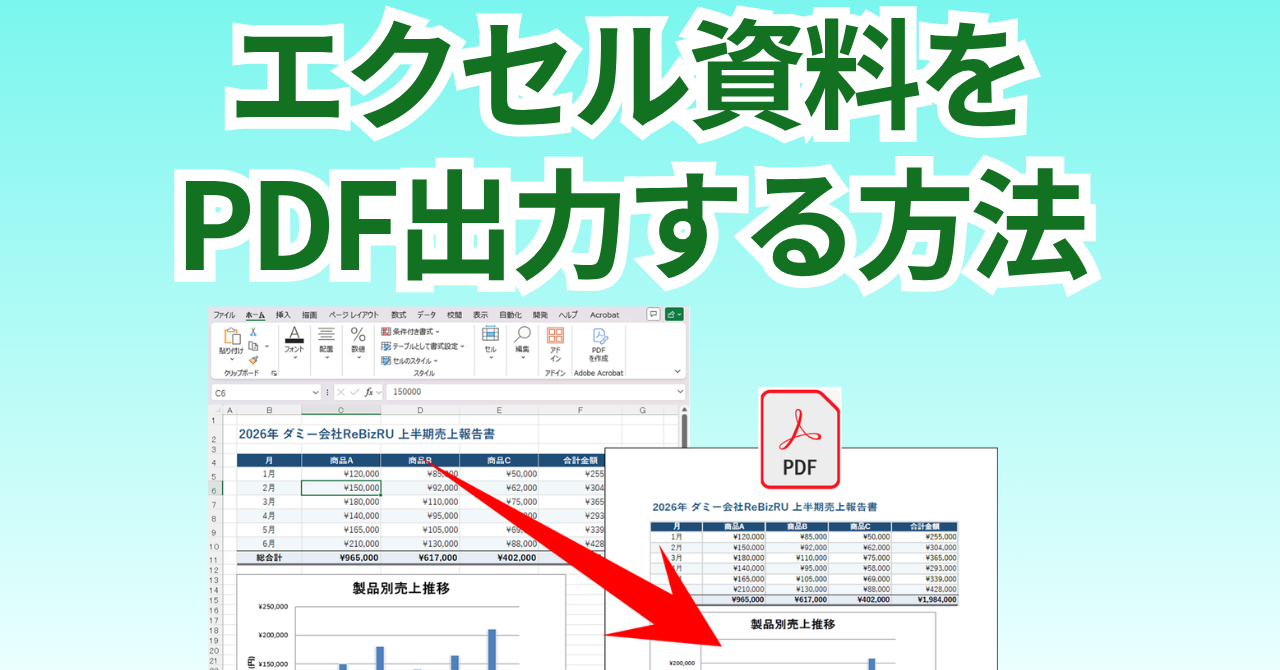1280x670 pixels.
Task: Select column header D
Action: (420, 410)
